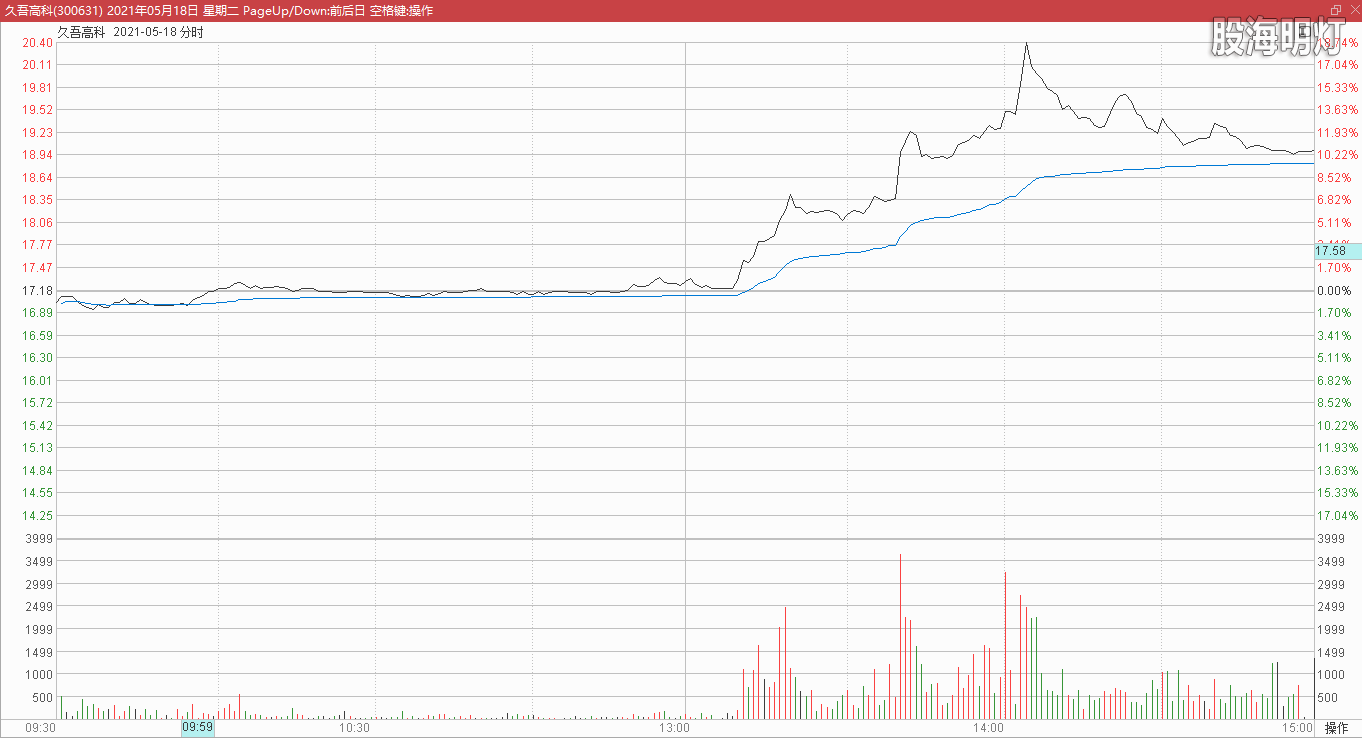Click the 17.18 baseline price label

(38, 290)
